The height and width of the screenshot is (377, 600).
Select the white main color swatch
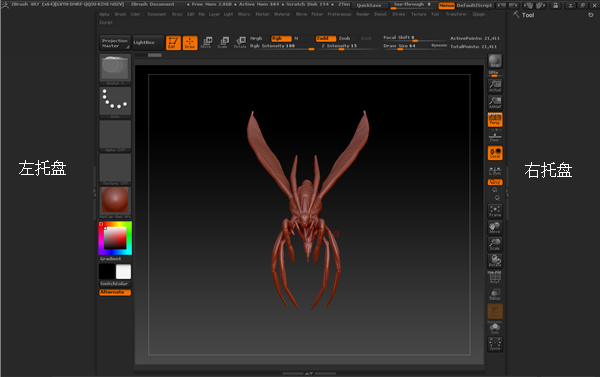click(123, 271)
